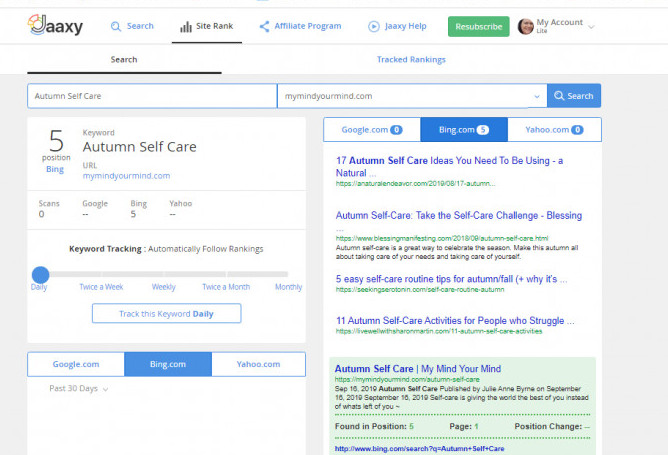
Task: Switch to the Search sub-tab
Action: 124,60
